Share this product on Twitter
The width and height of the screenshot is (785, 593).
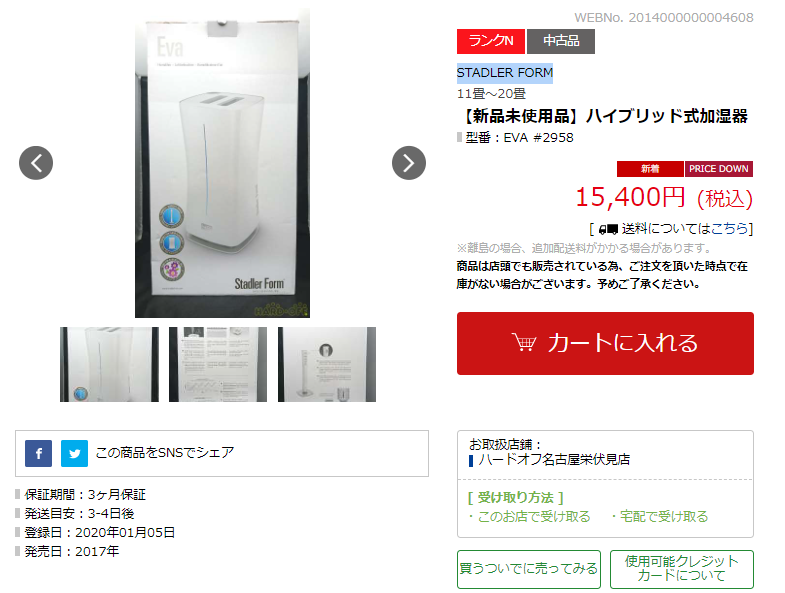coord(75,453)
